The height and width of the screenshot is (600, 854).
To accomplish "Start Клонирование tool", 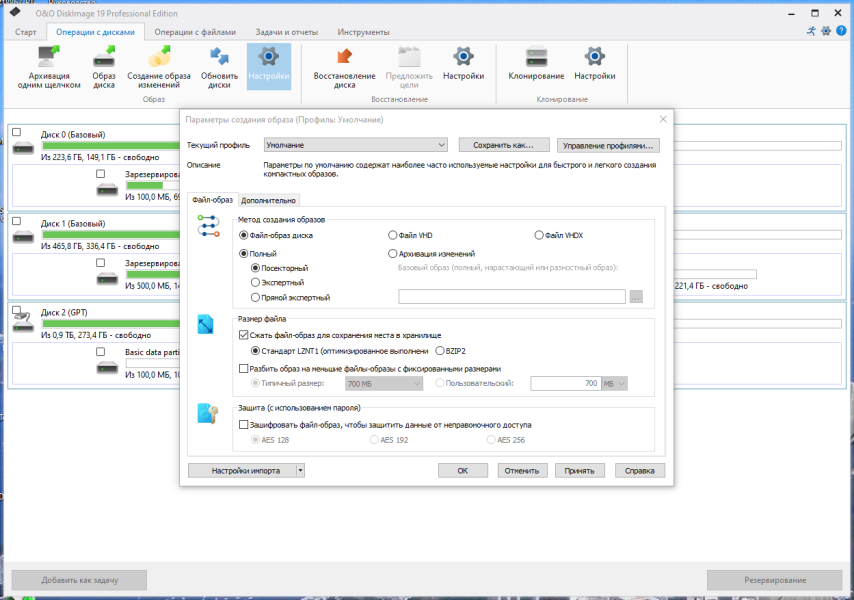I will [x=536, y=64].
